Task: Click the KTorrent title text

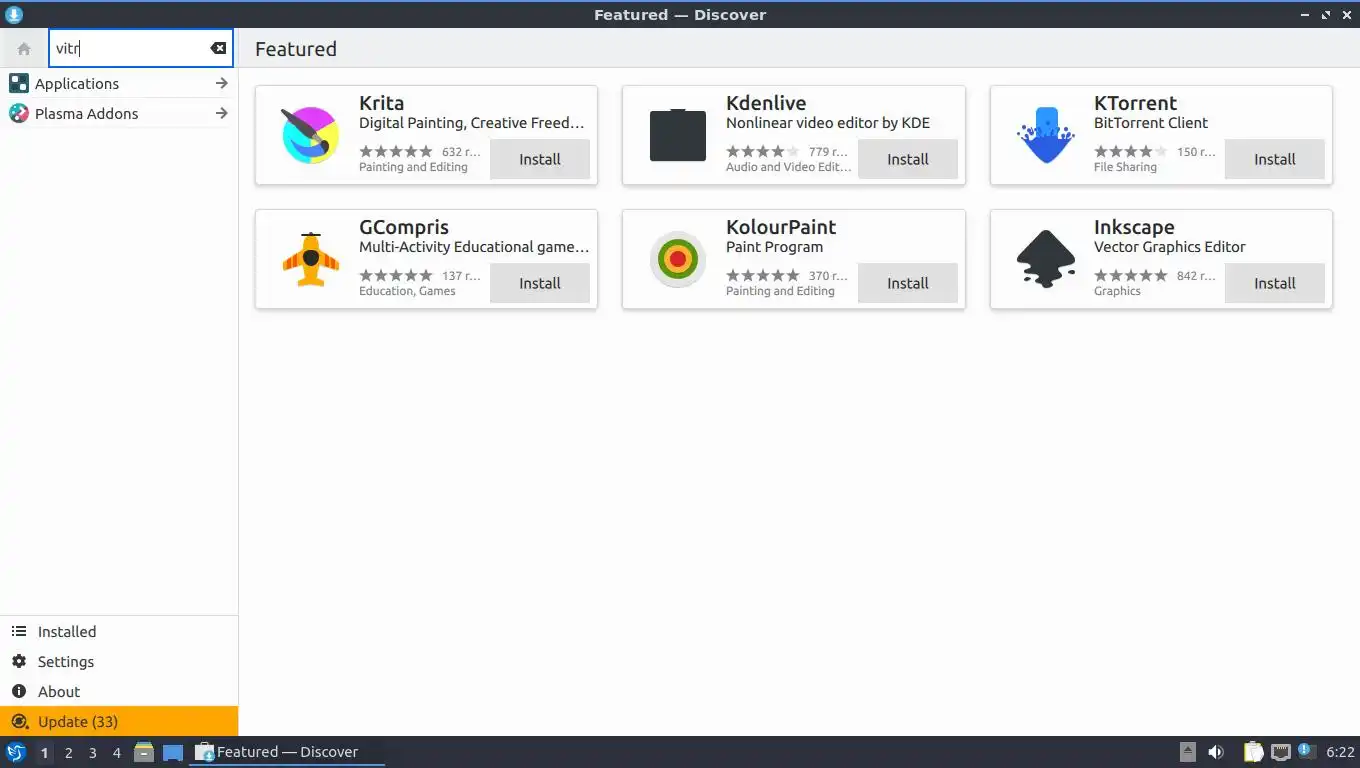Action: 1135,103
